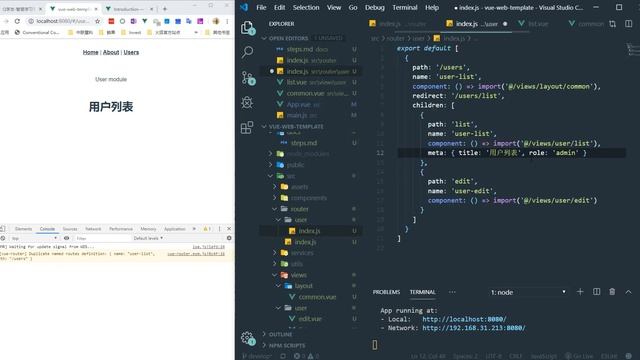Click the vue-router source link in the console warning
Screen dimensions: 640x360
pyautogui.click(x=196, y=253)
